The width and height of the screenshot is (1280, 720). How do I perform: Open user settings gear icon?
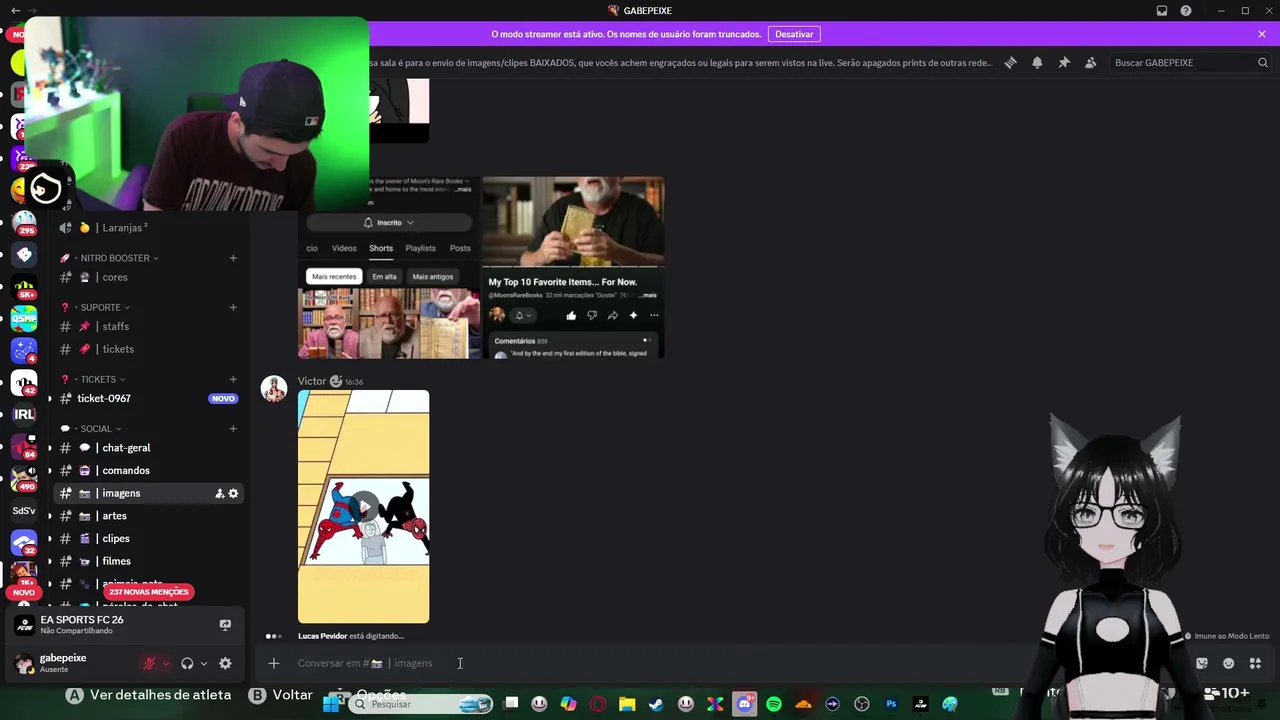[225, 663]
